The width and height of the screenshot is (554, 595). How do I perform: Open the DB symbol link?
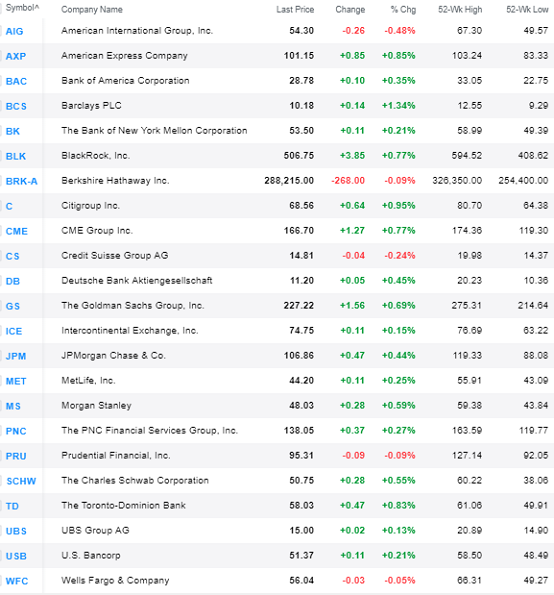pyautogui.click(x=13, y=282)
